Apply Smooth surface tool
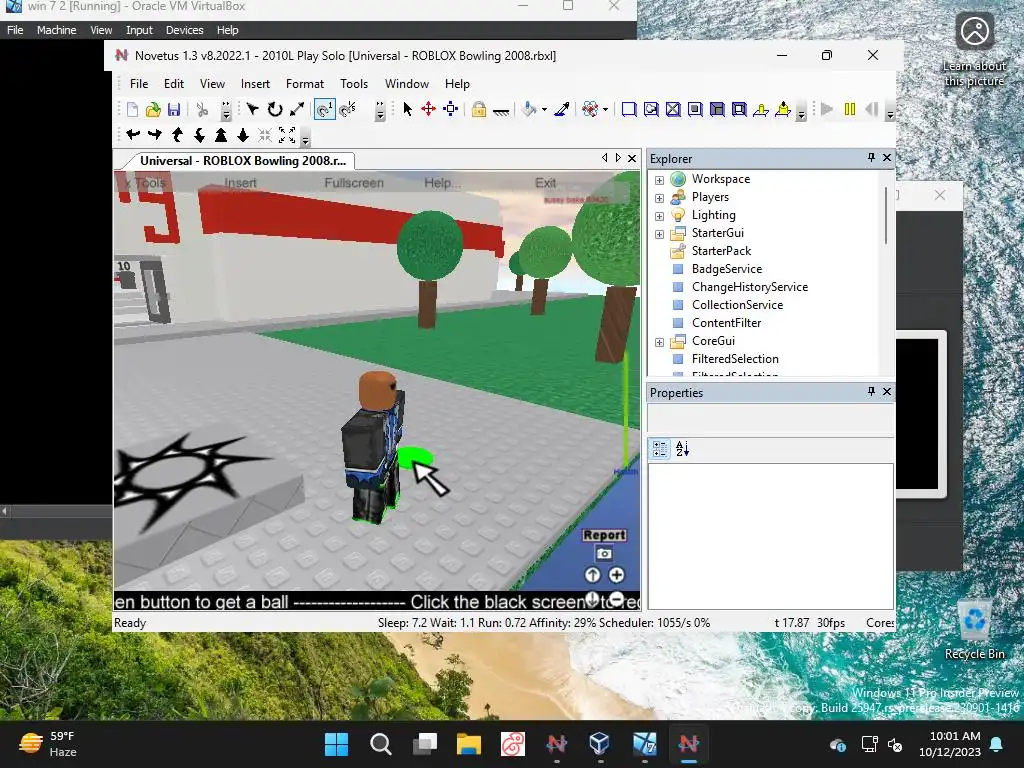This screenshot has width=1024, height=768. pos(629,109)
